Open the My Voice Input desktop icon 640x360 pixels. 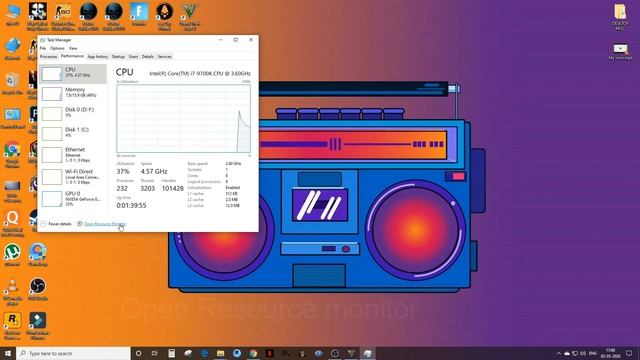click(x=620, y=51)
